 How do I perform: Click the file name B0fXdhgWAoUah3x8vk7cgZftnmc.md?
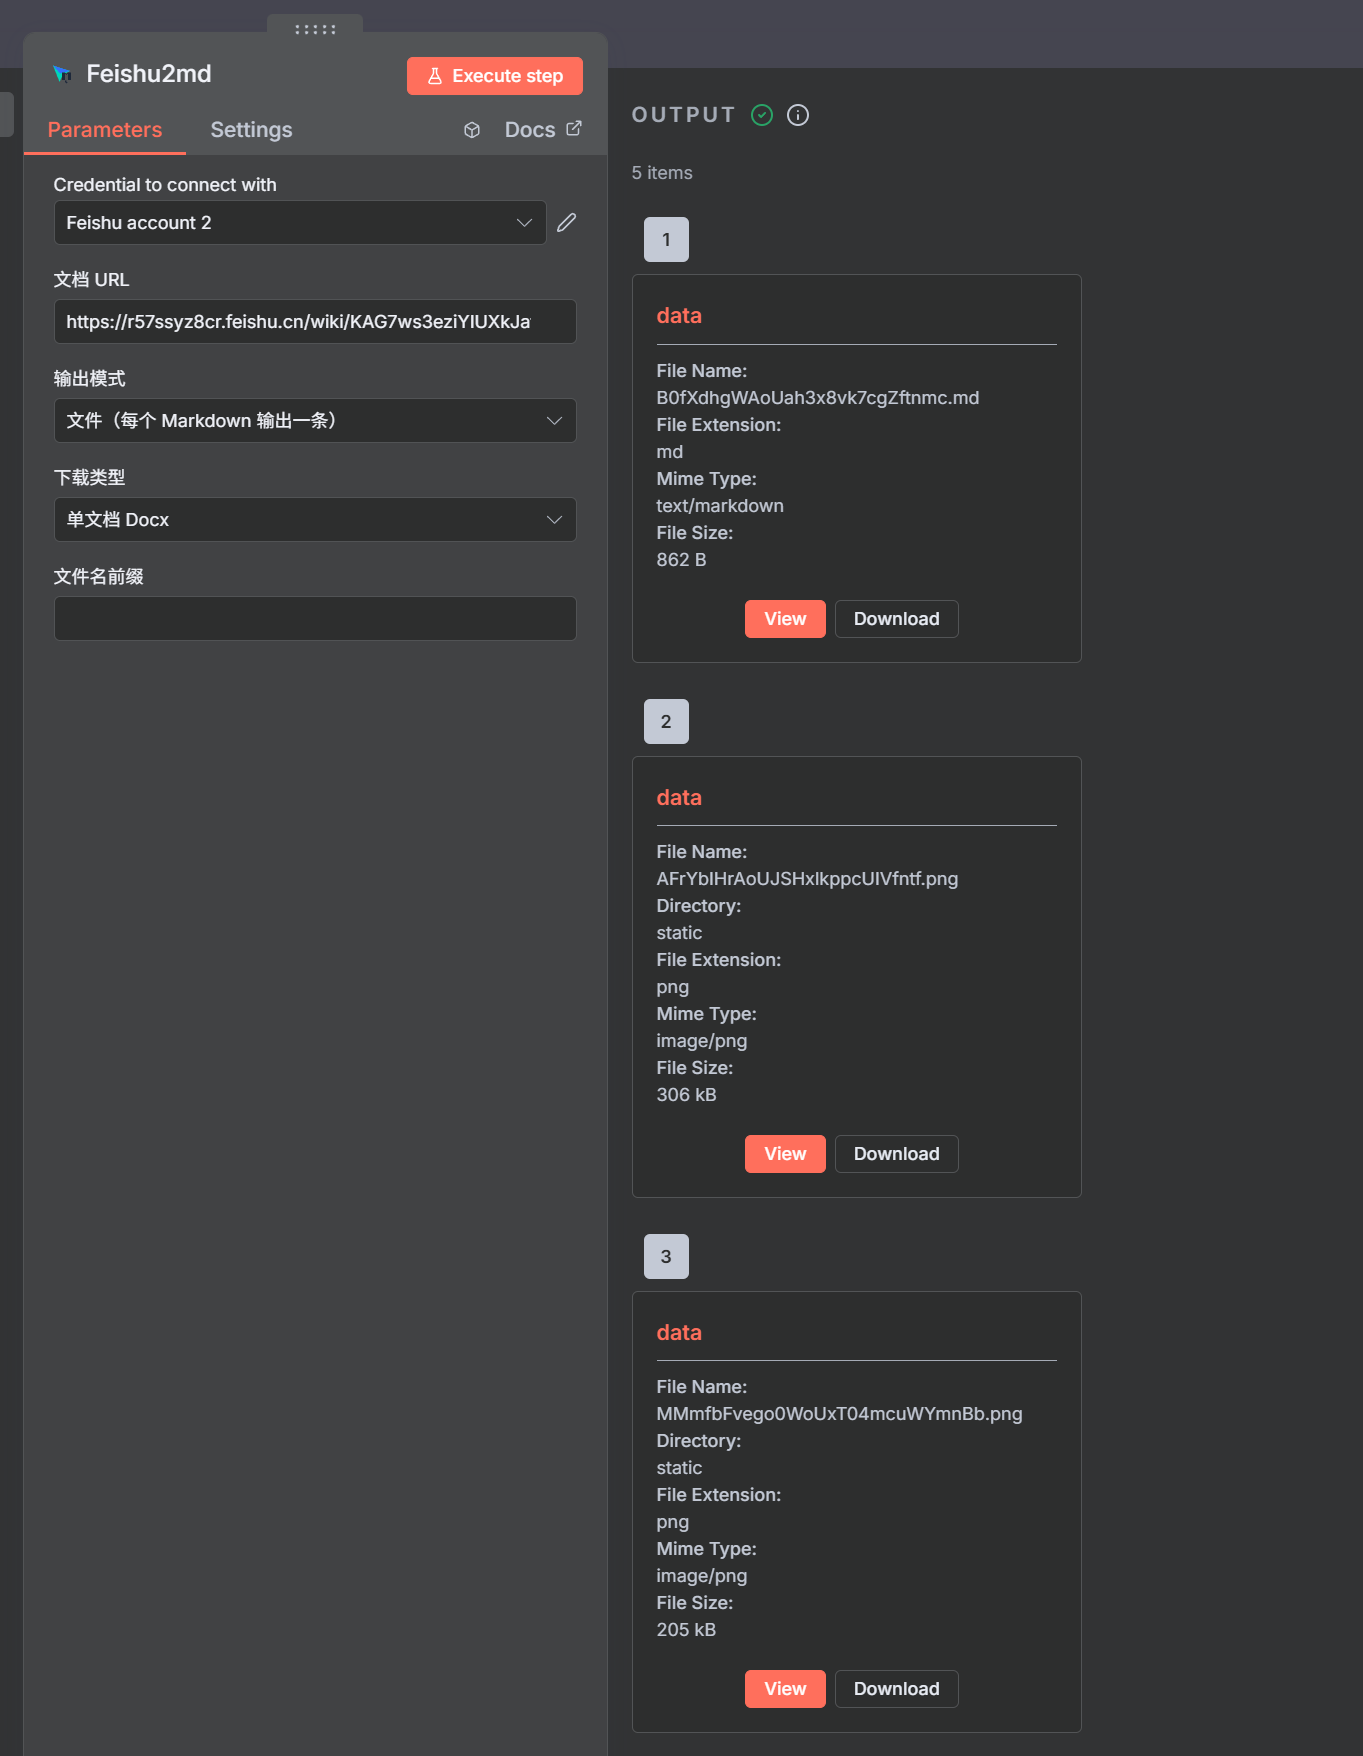(x=818, y=398)
